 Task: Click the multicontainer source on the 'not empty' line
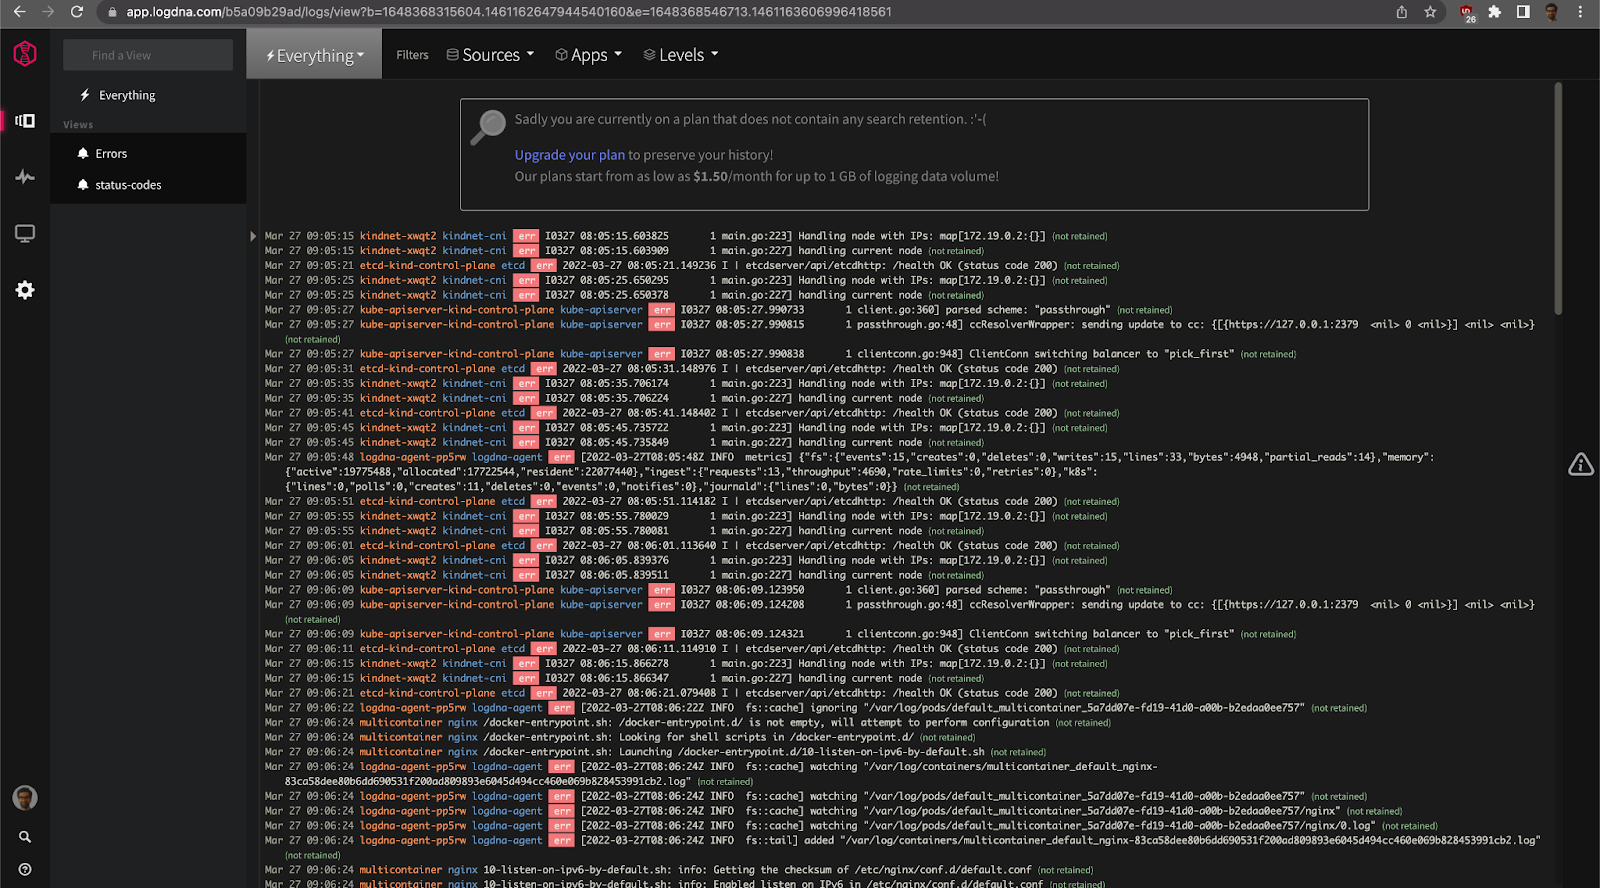(400, 722)
